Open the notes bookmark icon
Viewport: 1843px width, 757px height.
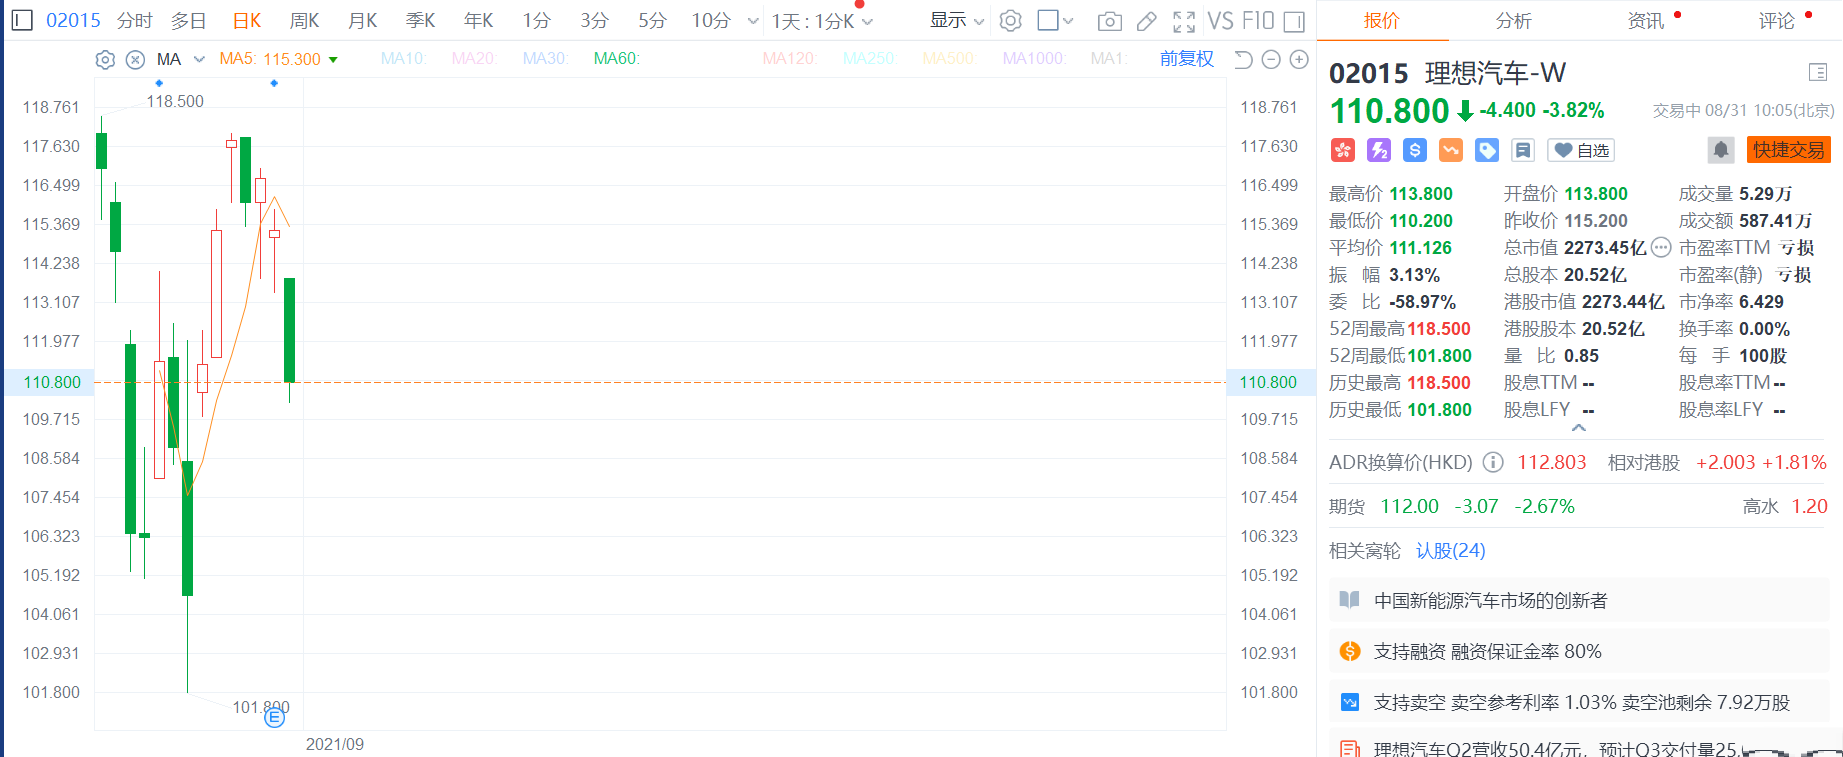tap(1523, 150)
